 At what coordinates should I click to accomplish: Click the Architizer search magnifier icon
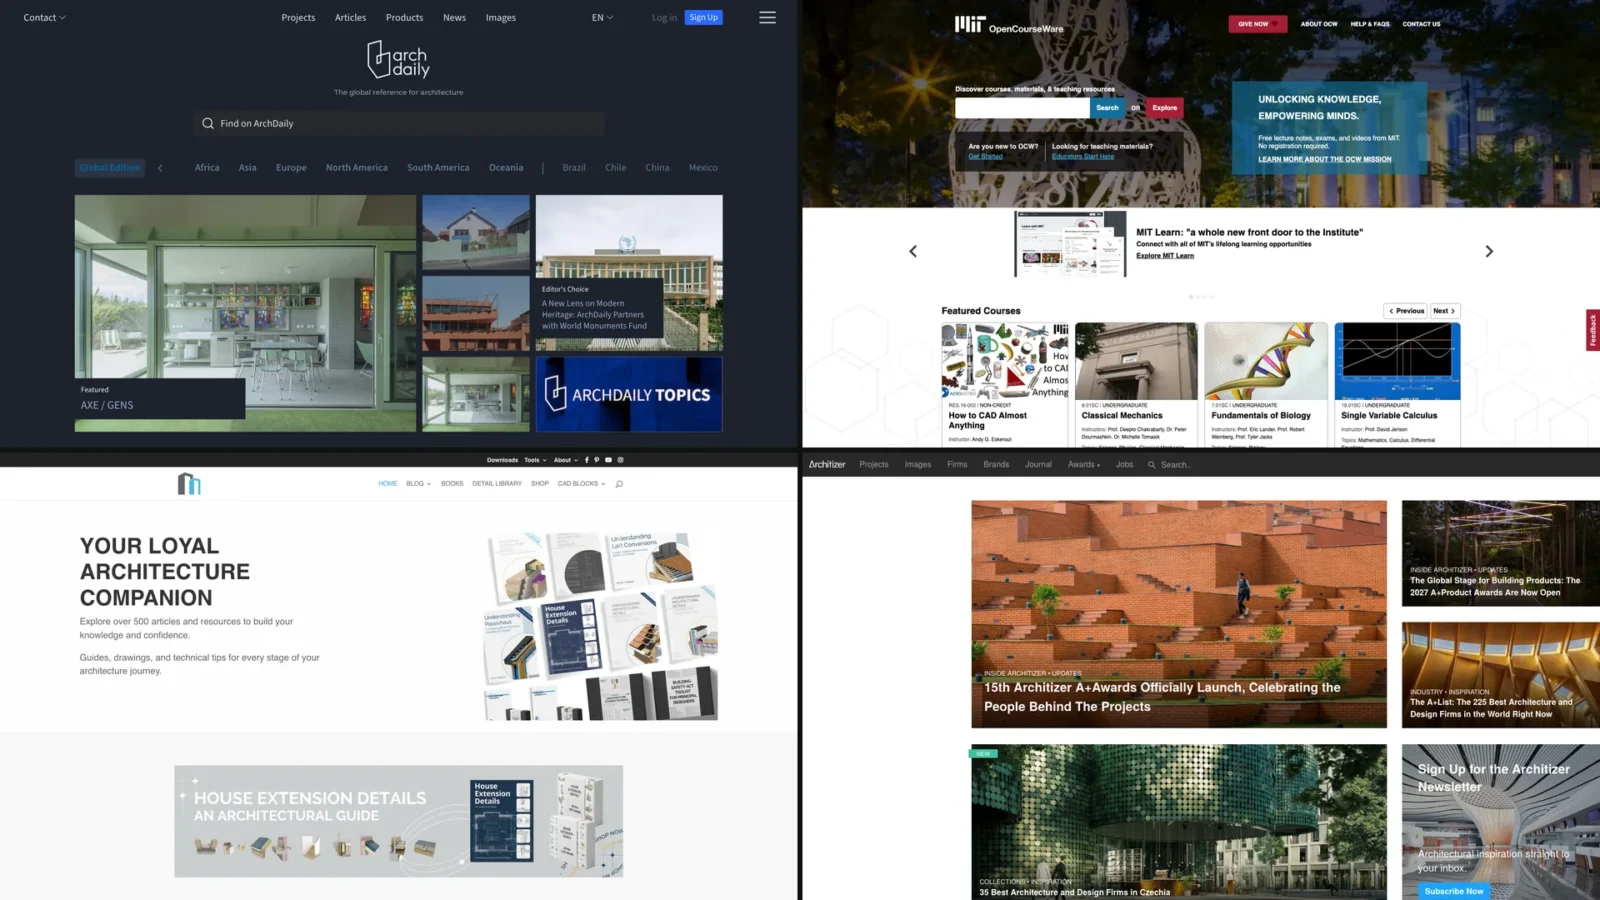coord(1152,465)
